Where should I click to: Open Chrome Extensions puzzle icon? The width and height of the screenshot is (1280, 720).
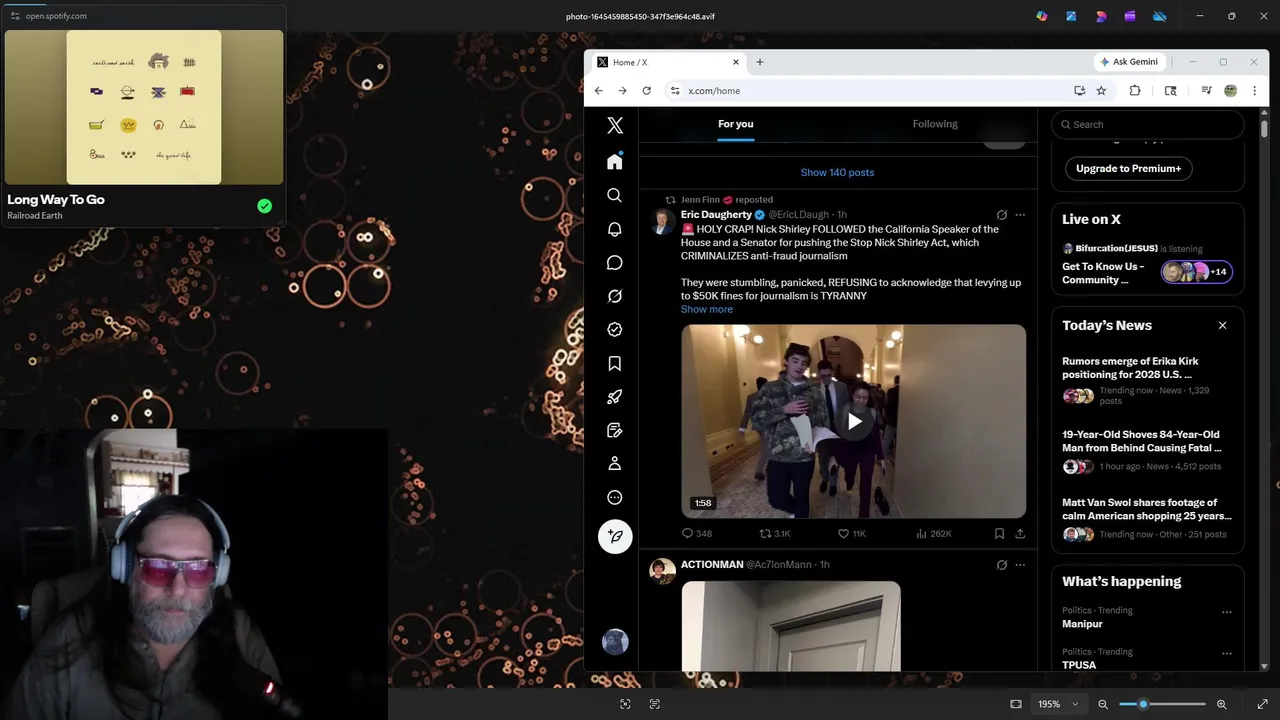coord(1135,91)
